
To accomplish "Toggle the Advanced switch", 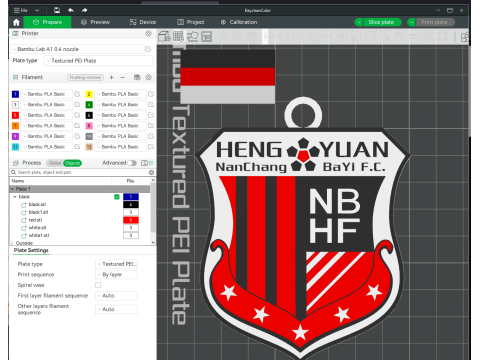I will (132, 163).
